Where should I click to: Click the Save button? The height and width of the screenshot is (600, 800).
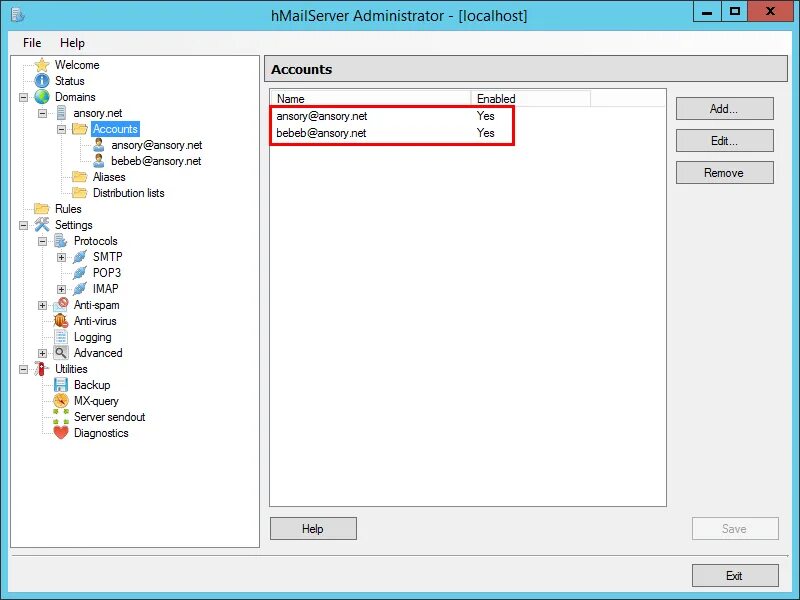735,529
